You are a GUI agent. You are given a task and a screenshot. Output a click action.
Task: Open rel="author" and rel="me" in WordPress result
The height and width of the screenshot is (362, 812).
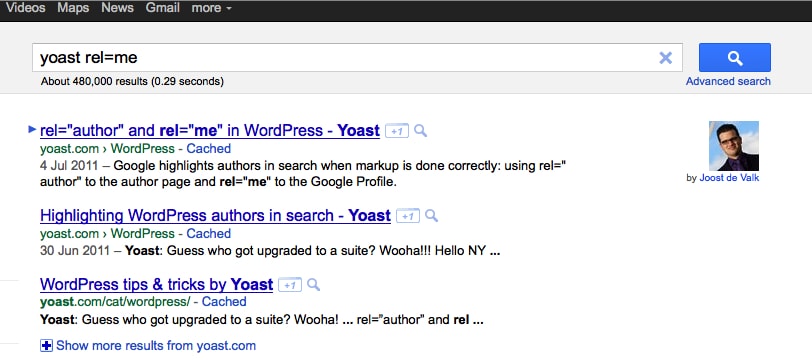[210, 131]
